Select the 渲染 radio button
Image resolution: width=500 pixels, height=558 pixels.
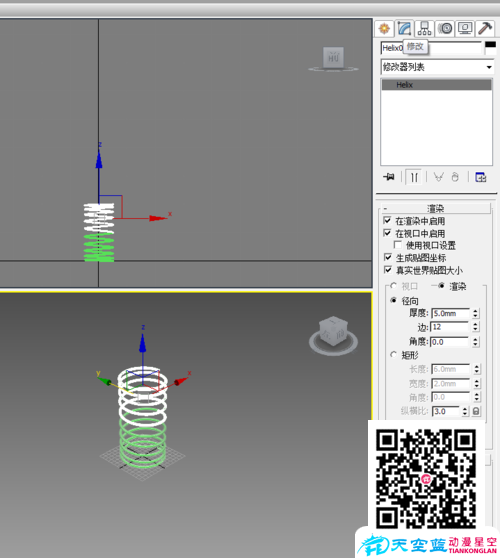point(441,286)
